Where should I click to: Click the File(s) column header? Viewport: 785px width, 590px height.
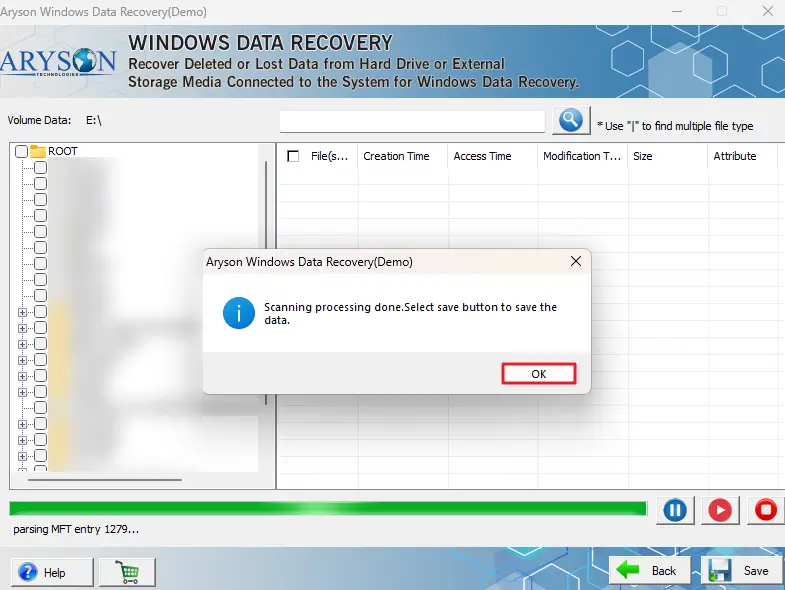(329, 156)
